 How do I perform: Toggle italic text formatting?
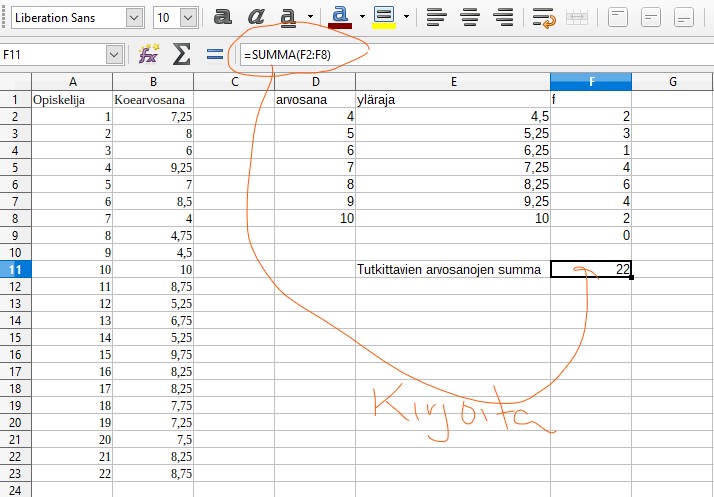(x=256, y=17)
